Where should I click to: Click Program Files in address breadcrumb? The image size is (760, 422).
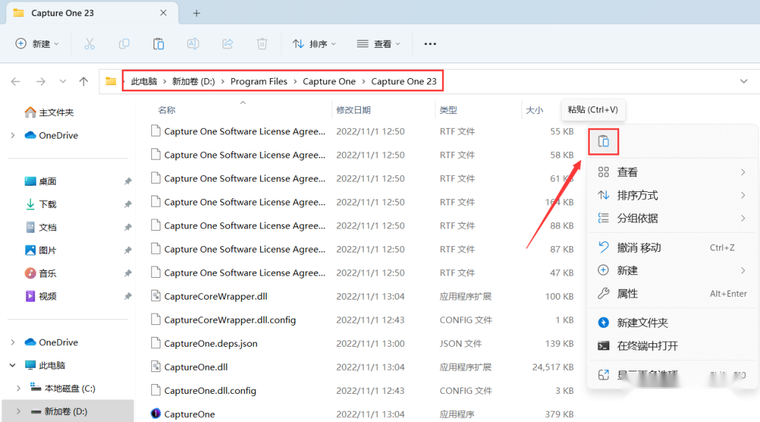point(259,81)
